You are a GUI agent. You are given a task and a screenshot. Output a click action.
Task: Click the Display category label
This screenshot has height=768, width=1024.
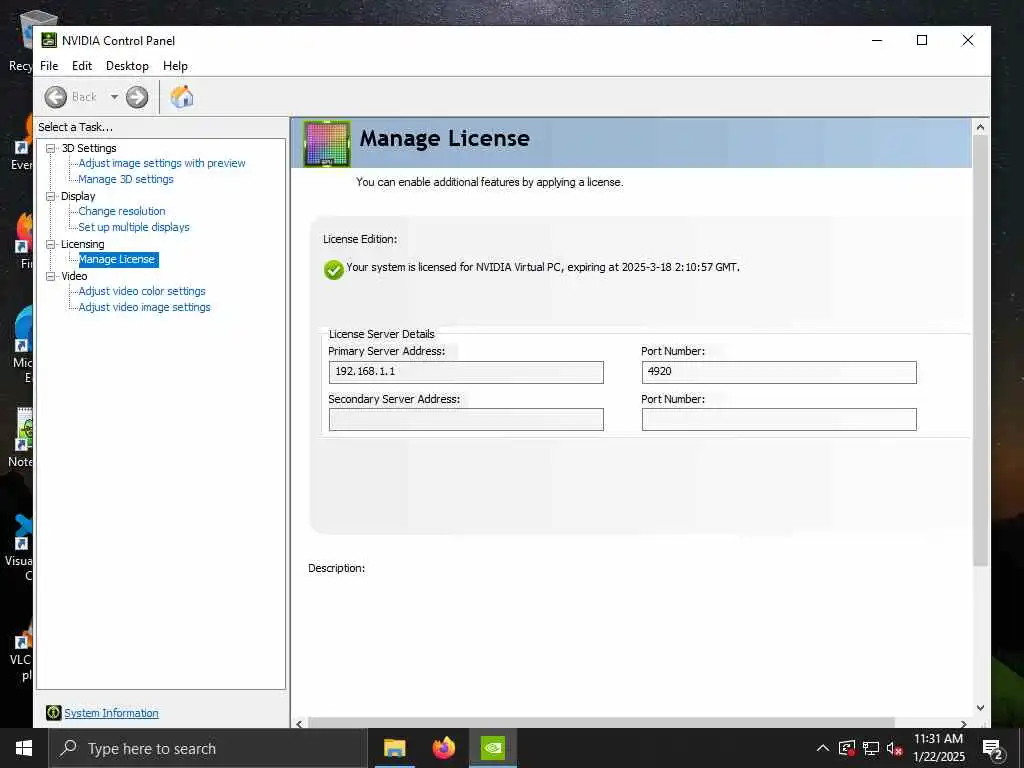78,196
